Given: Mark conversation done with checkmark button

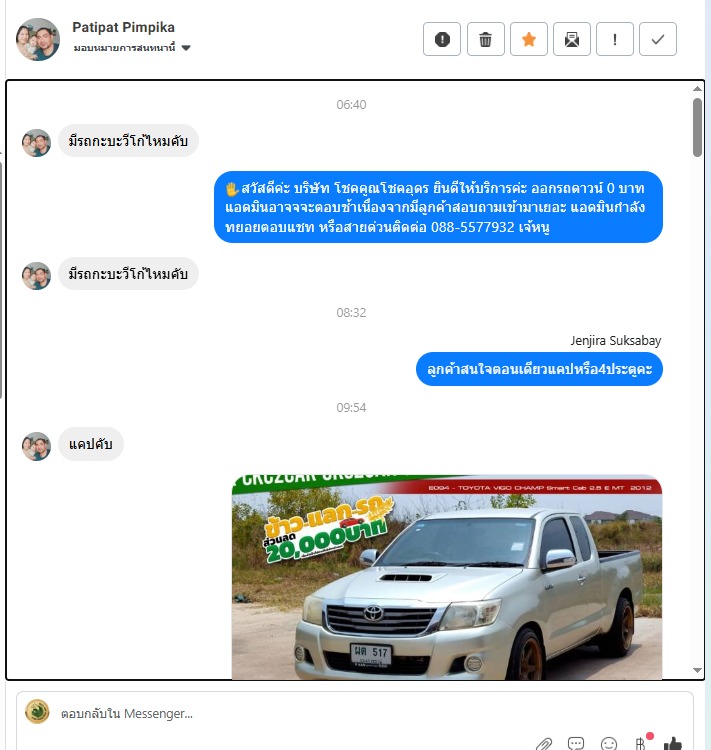Looking at the screenshot, I should click(x=658, y=39).
